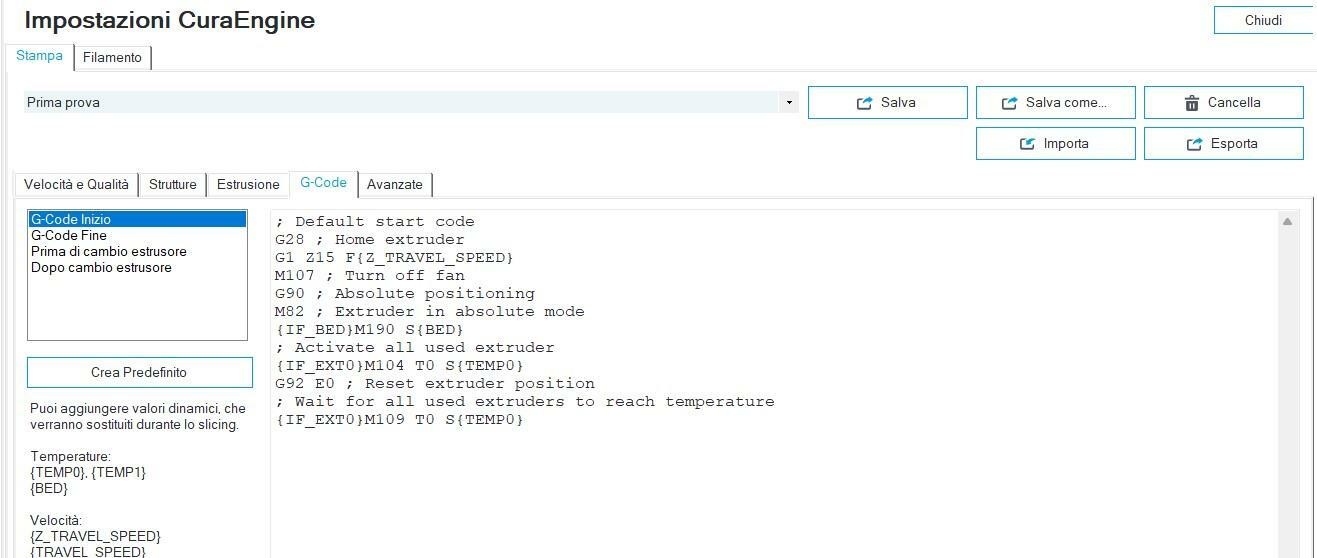Switch to the Filamento tab
The width and height of the screenshot is (1317, 558).
(112, 58)
